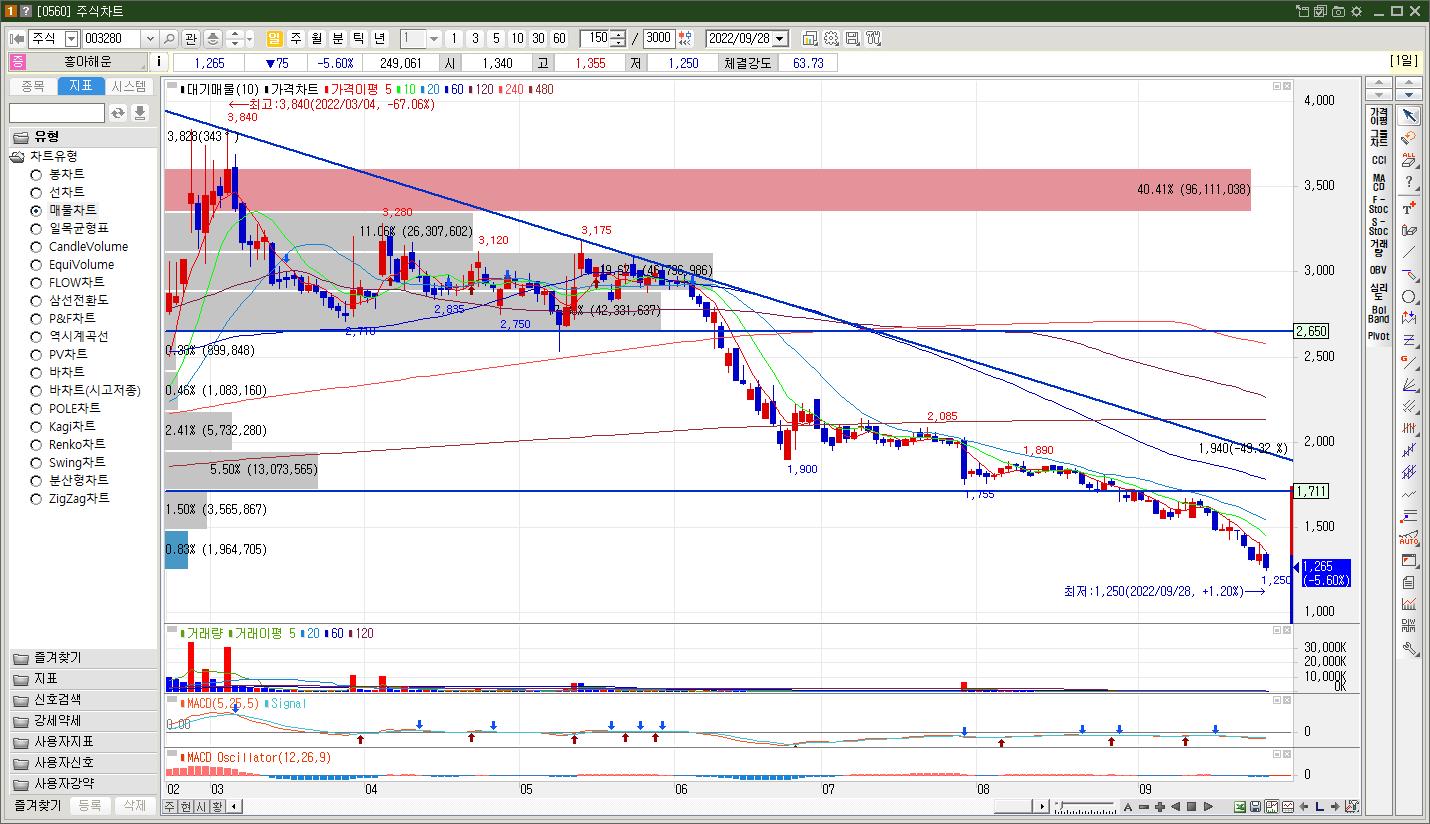Click the indicator search input box
This screenshot has width=1430, height=824.
[57, 113]
